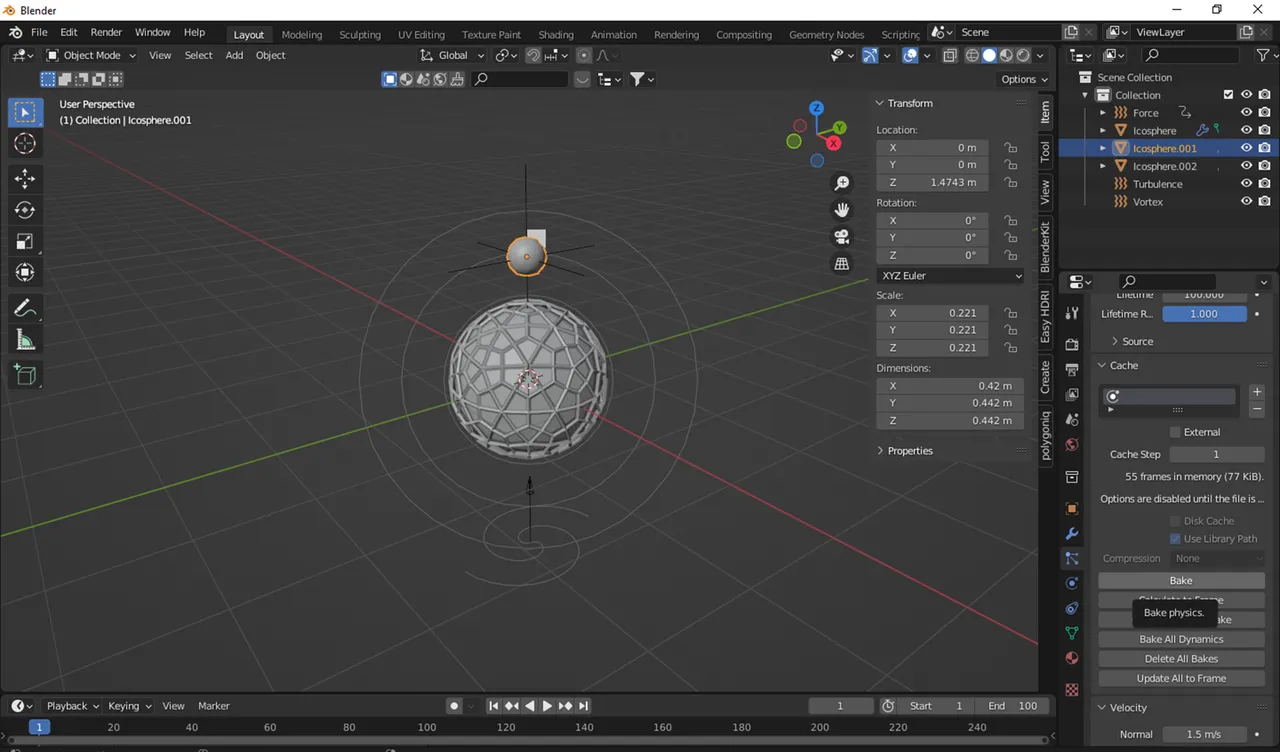Open the Add menu in viewport header
Image resolution: width=1280 pixels, height=752 pixels.
[x=234, y=56]
